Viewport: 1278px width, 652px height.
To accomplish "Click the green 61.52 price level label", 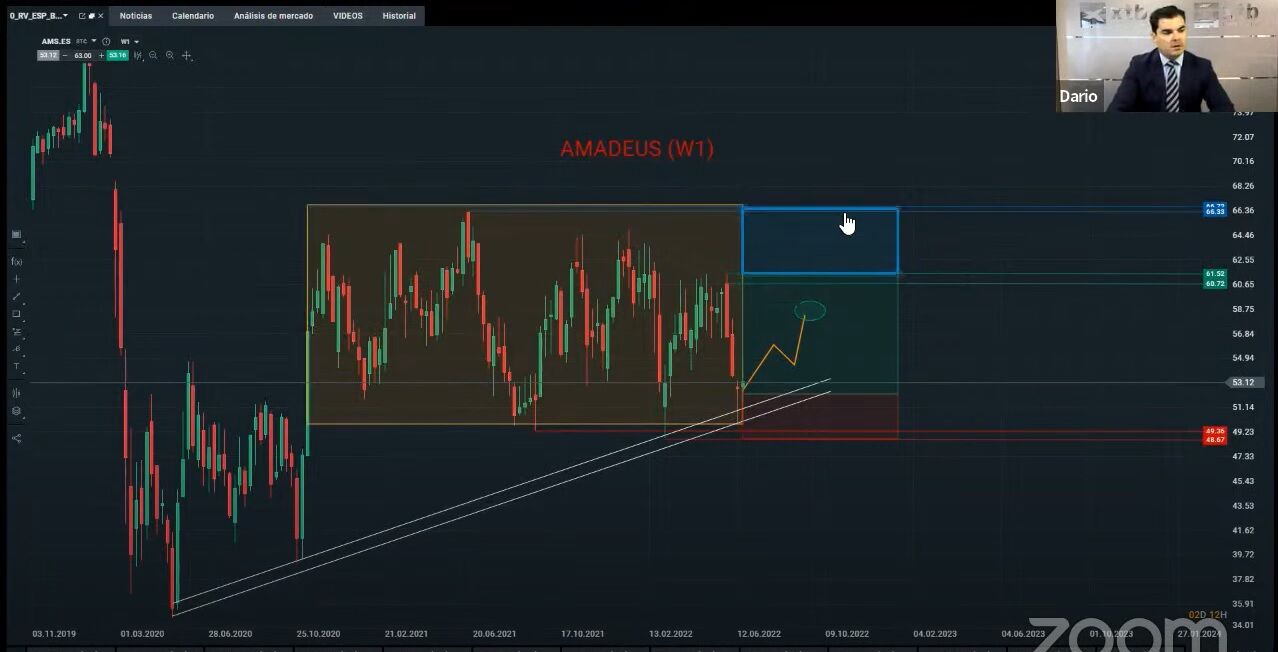I will click(1215, 273).
